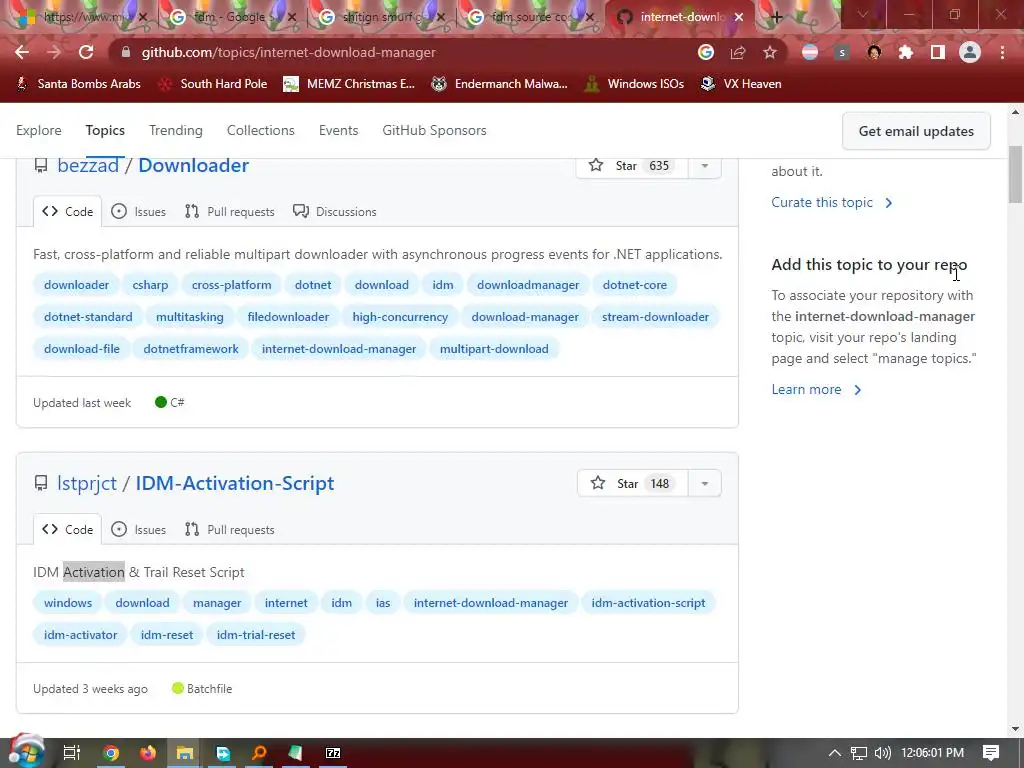Open the Santa Bombs Arabs bookmark
This screenshot has width=1024, height=768.
tap(78, 84)
